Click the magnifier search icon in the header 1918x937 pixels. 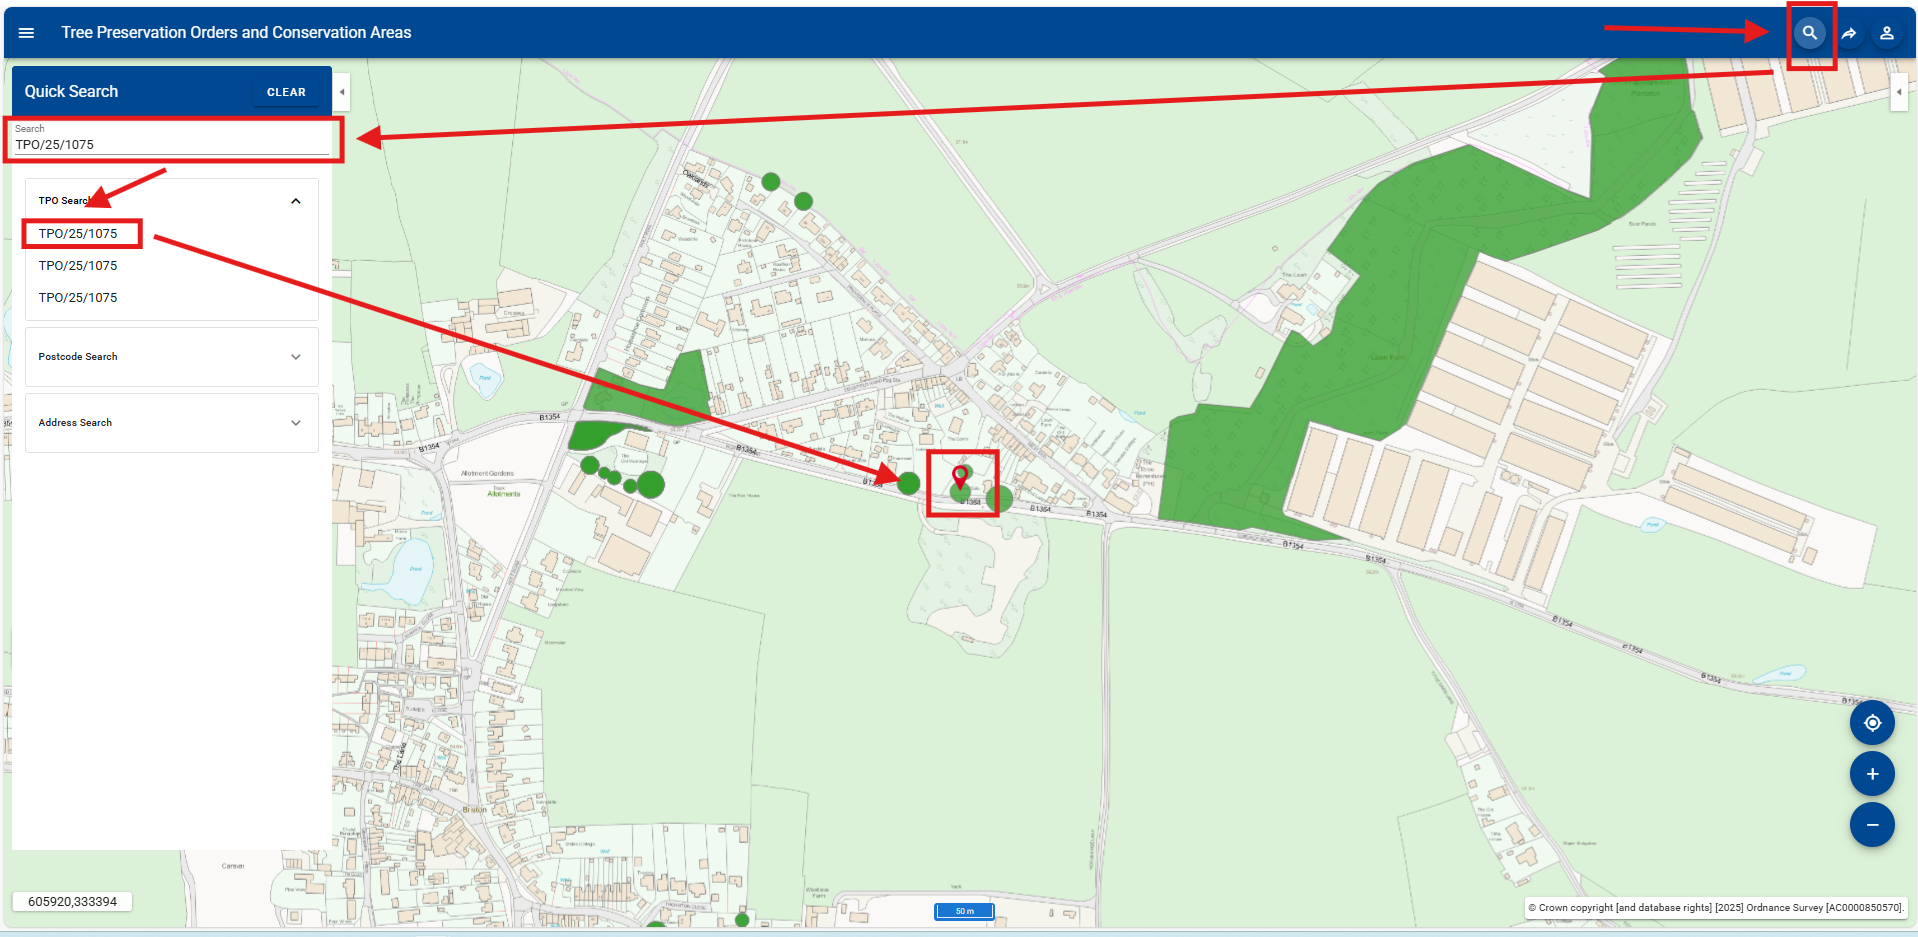pyautogui.click(x=1809, y=32)
